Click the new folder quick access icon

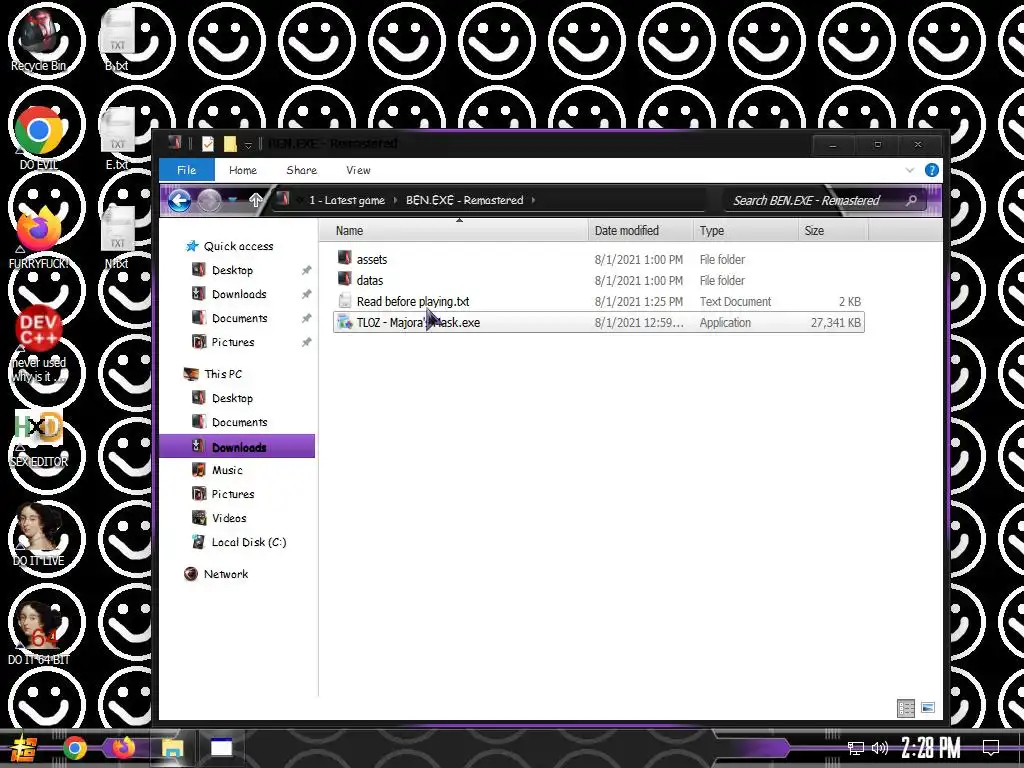pyautogui.click(x=230, y=144)
